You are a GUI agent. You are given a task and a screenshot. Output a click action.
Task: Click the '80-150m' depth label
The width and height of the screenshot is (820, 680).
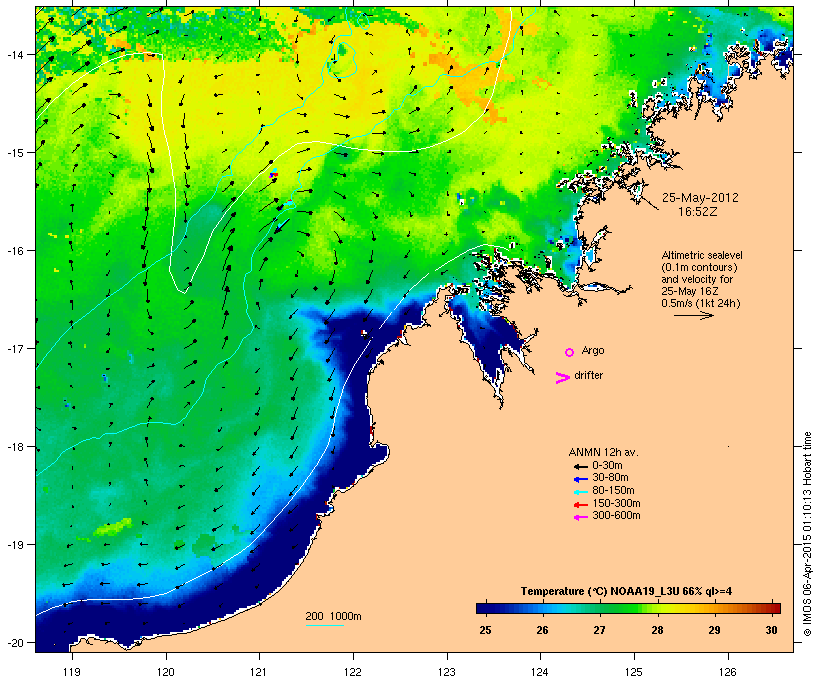point(613,491)
